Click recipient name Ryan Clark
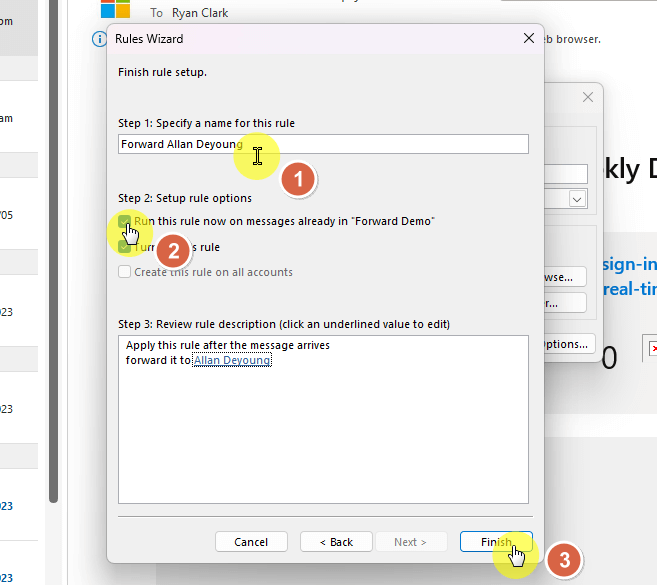Viewport: 657px width, 585px height. (200, 13)
